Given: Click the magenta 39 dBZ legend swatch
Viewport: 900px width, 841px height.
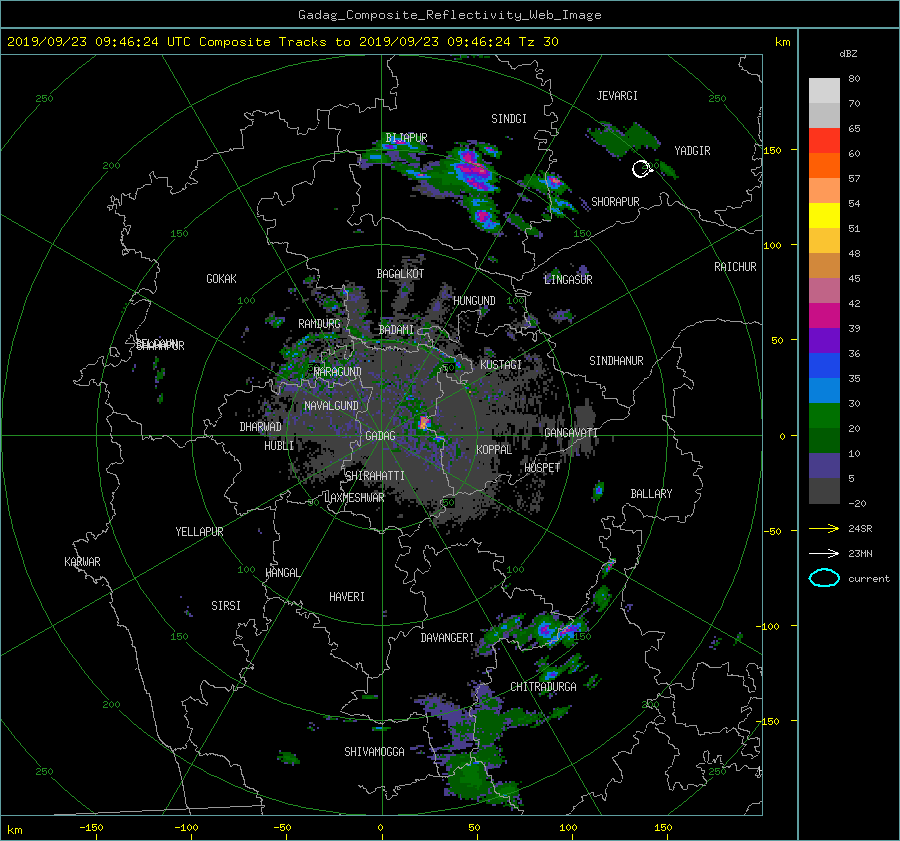Looking at the screenshot, I should [x=824, y=315].
